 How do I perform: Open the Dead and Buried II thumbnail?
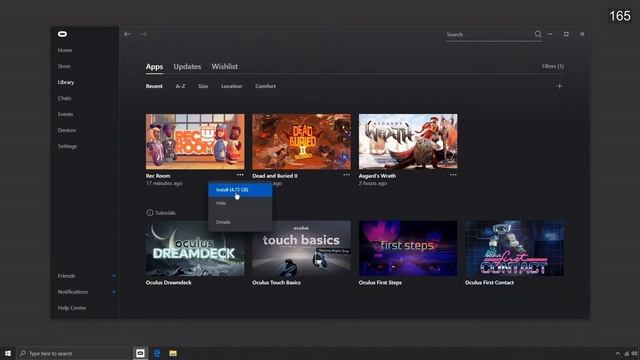click(302, 141)
